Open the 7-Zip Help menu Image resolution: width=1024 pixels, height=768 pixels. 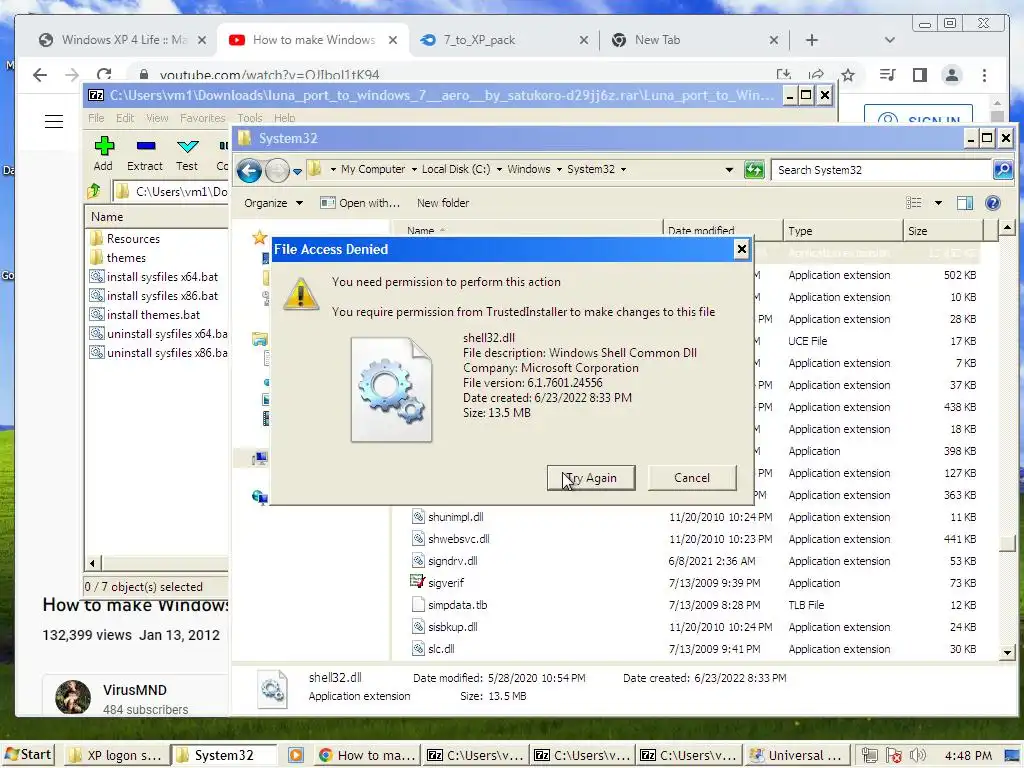pos(284,118)
